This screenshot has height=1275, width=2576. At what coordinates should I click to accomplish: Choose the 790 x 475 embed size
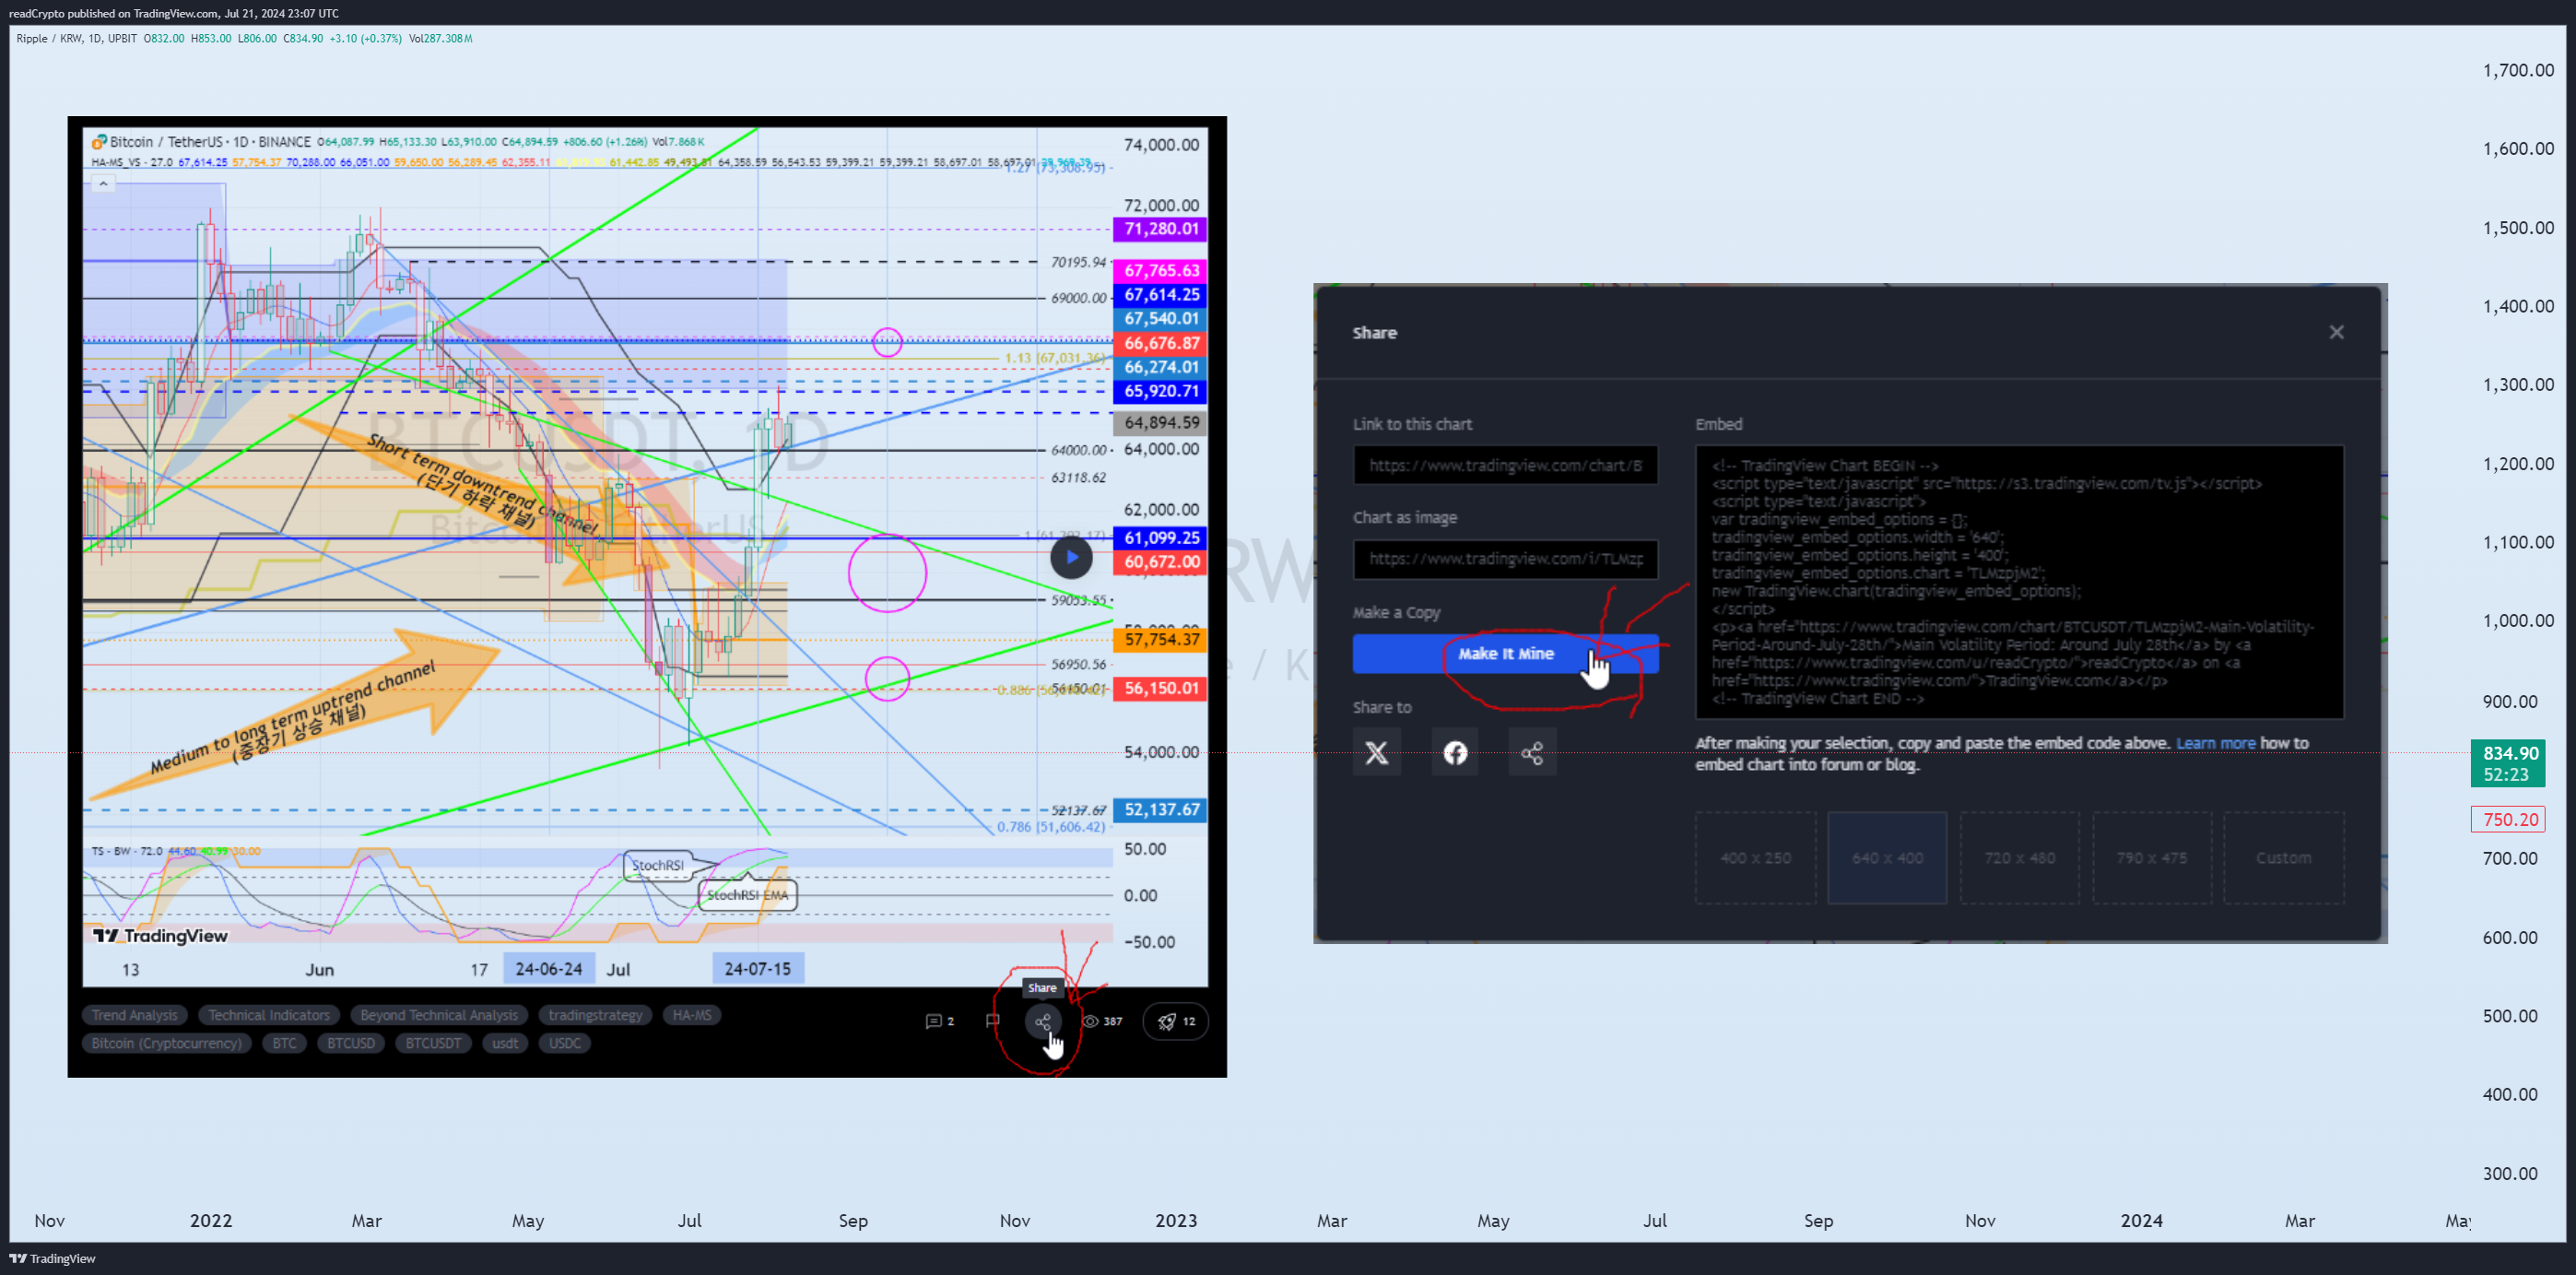pyautogui.click(x=2151, y=857)
